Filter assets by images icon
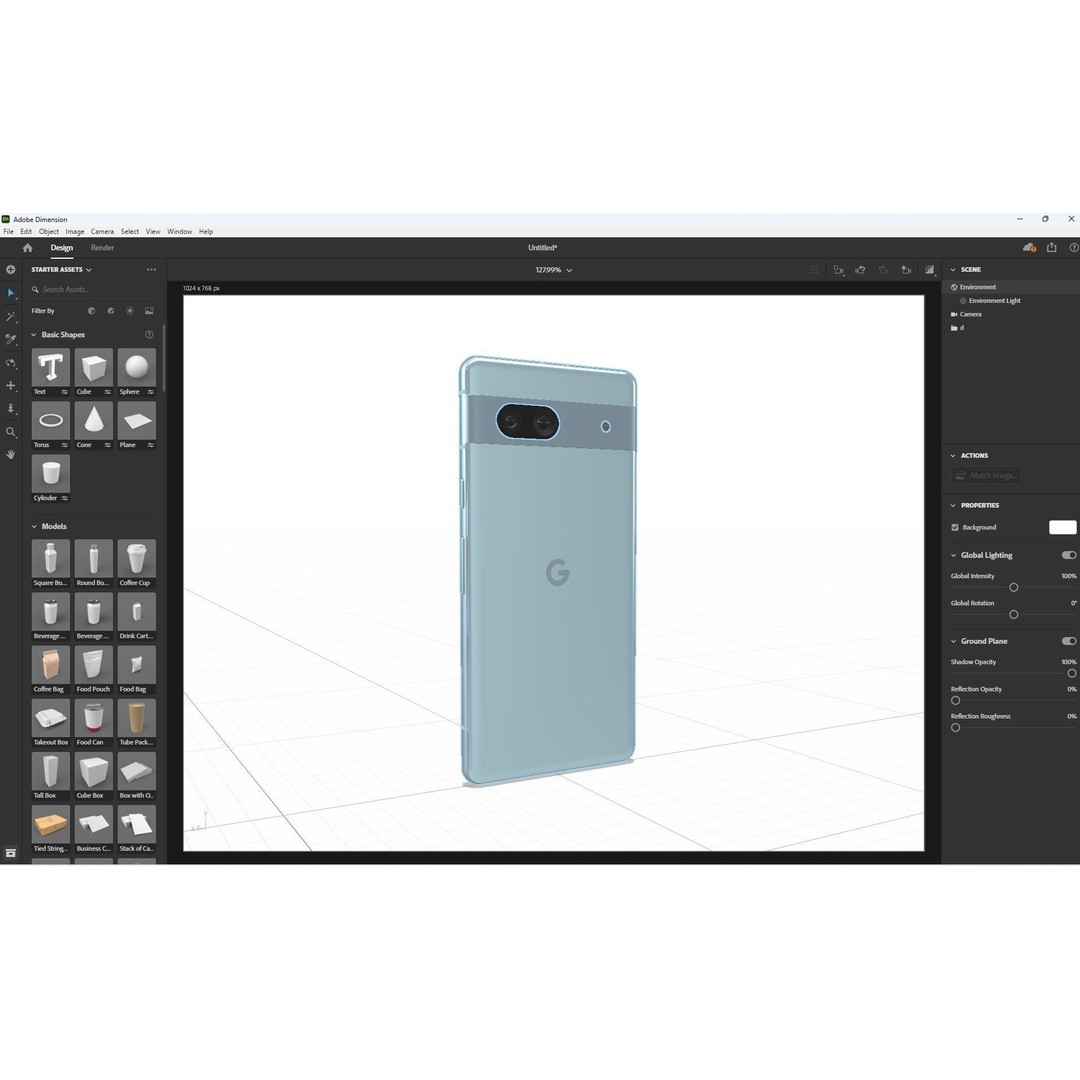Screen dimensions: 1080x1080 (x=149, y=311)
